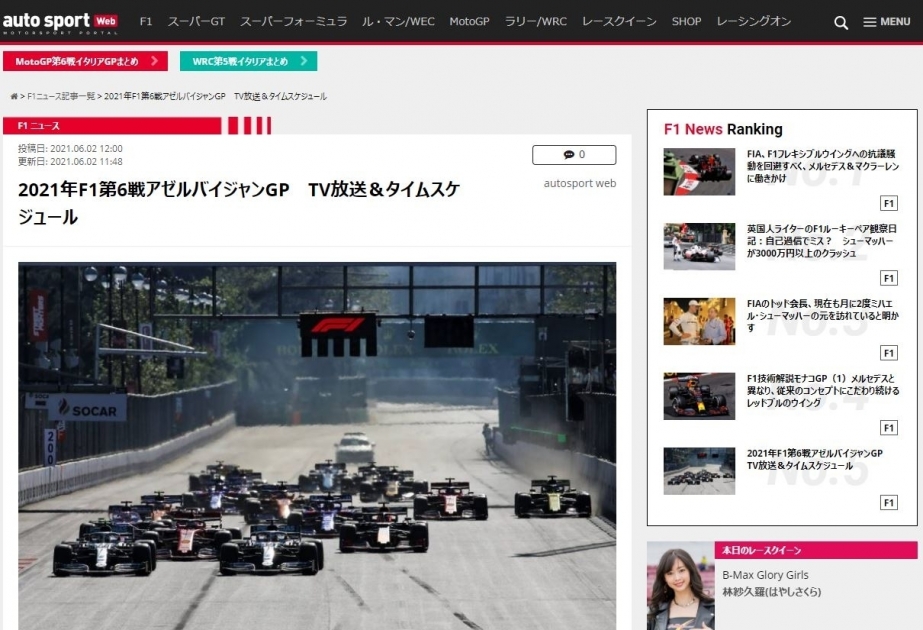923x630 pixels.
Task: Click the F1 tag under Monaco GP technical article
Action: click(x=888, y=428)
